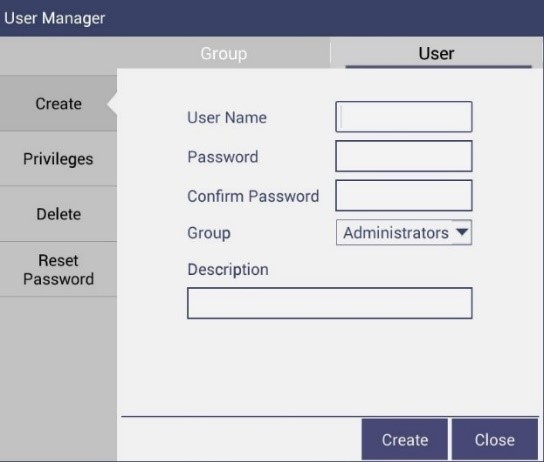
Task: Click the Confirm Password label
Action: coord(253,196)
